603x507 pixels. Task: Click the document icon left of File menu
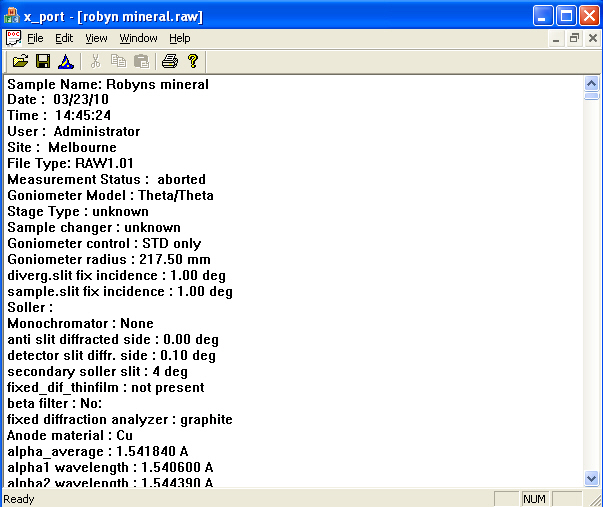click(13, 38)
